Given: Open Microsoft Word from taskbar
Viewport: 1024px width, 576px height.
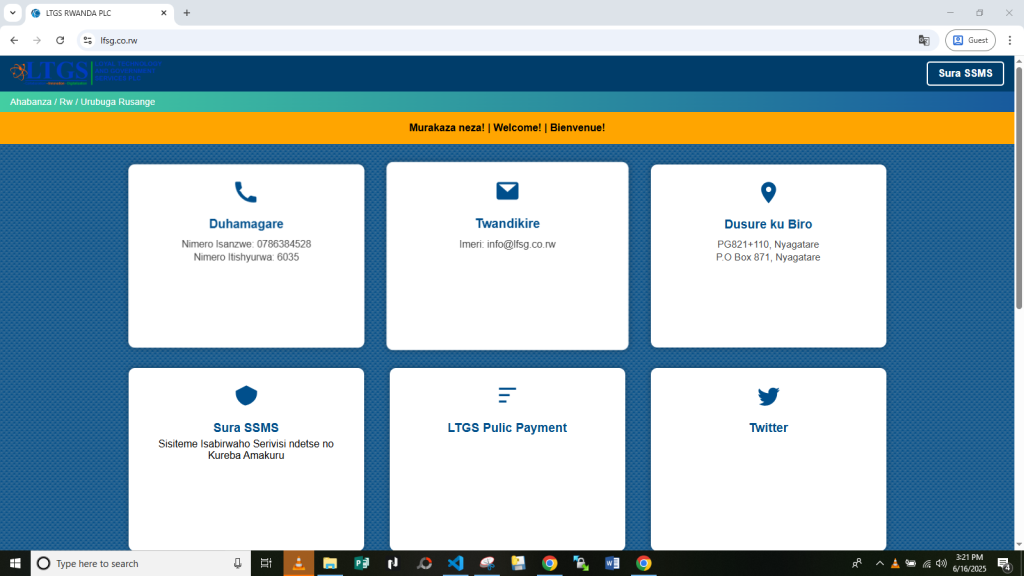Looking at the screenshot, I should click(x=612, y=563).
